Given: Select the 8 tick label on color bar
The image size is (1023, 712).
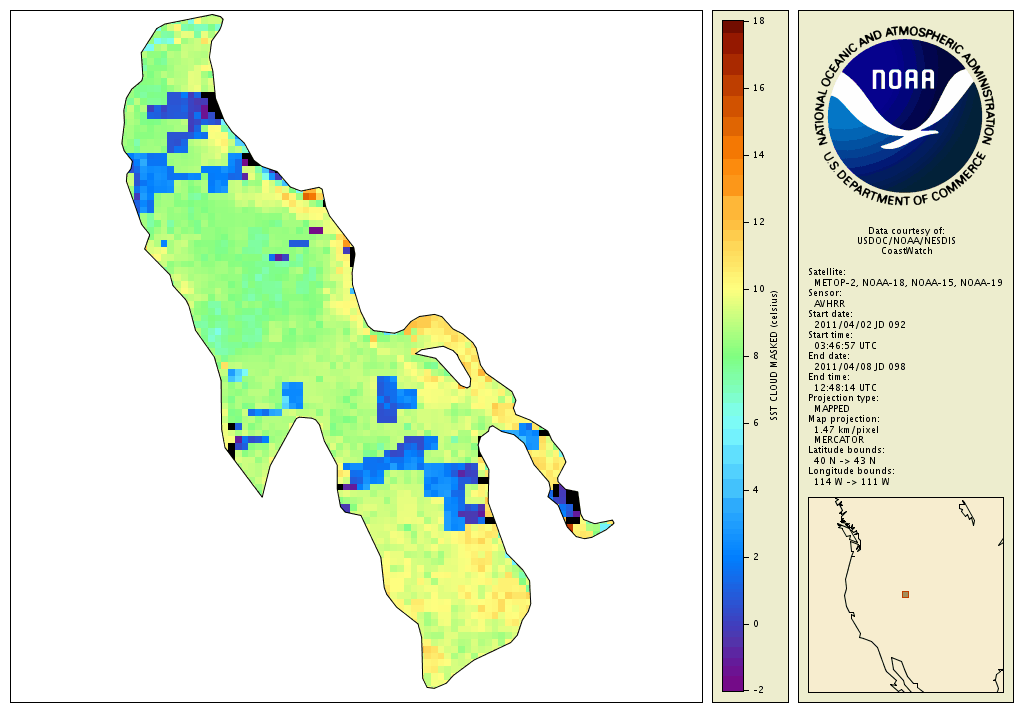Looking at the screenshot, I should [756, 356].
